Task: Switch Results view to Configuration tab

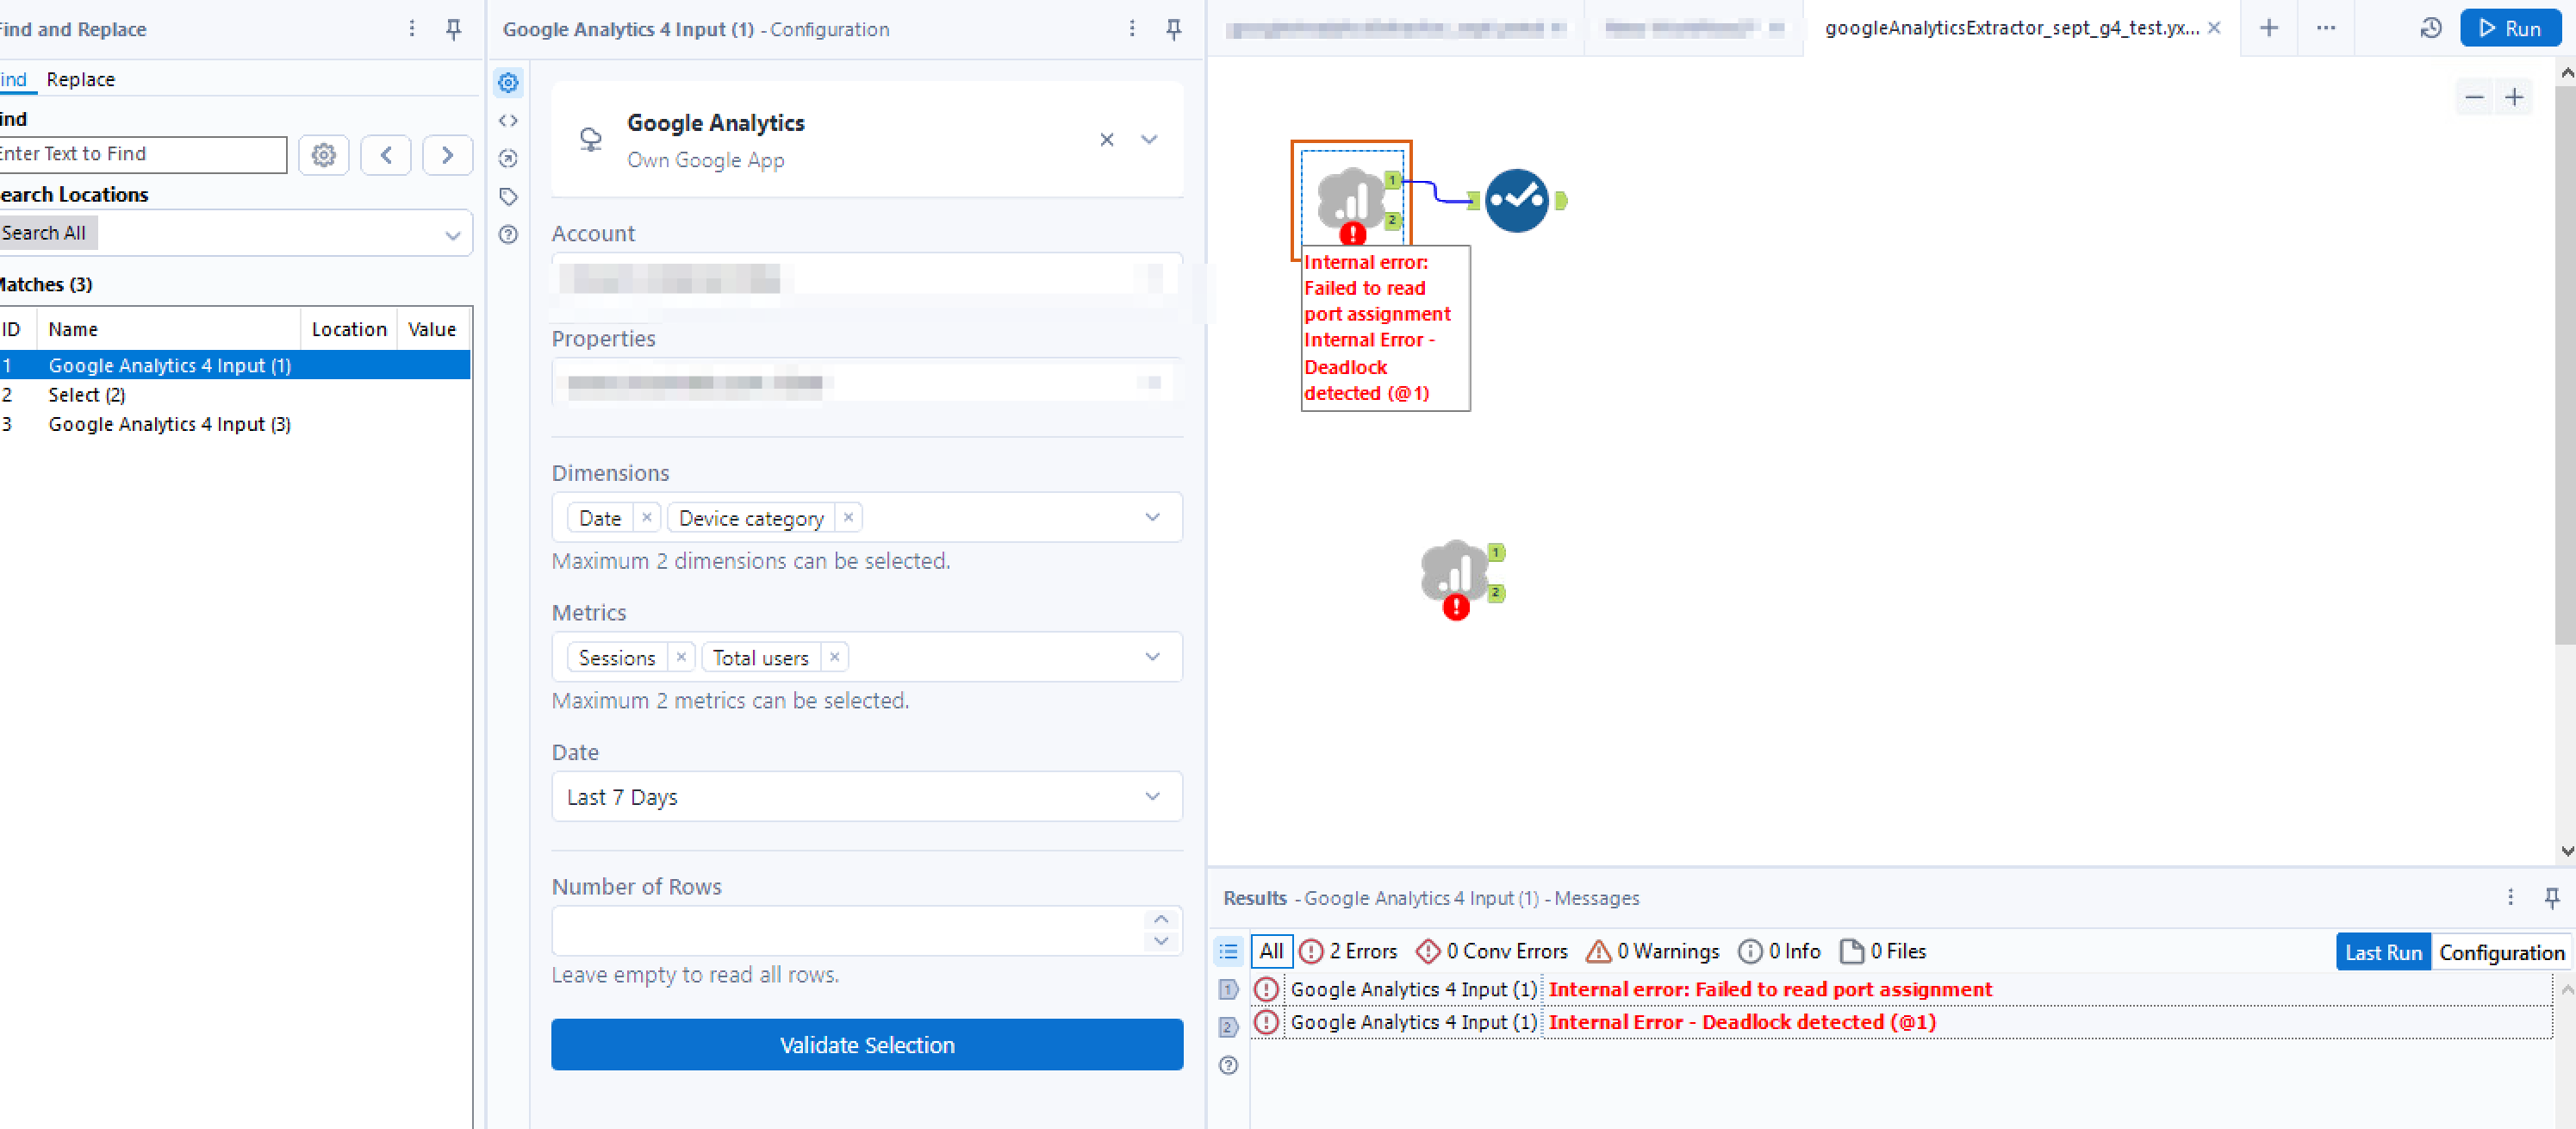Action: click(x=2501, y=951)
